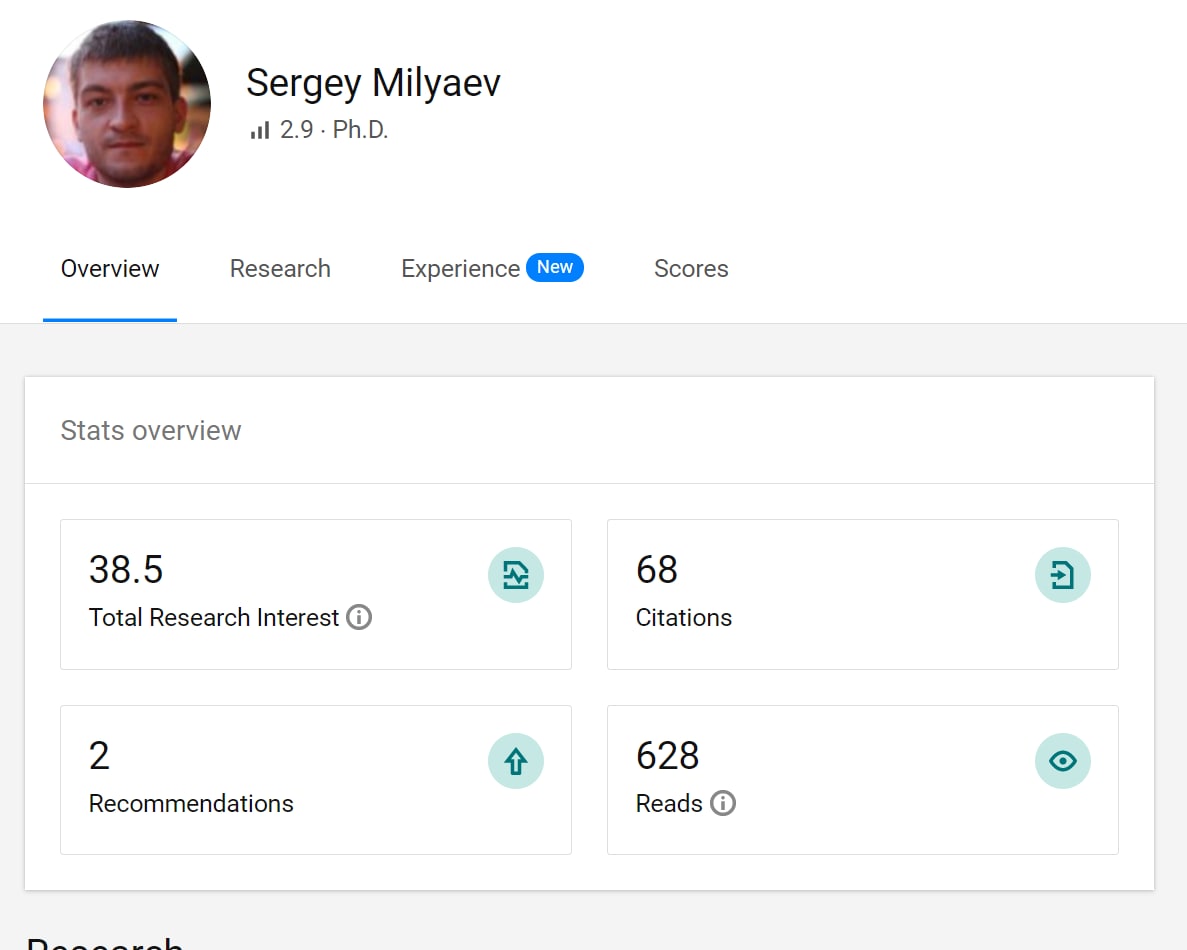The height and width of the screenshot is (950, 1187).
Task: Click the Sergey Milyaev name heading
Action: click(373, 83)
